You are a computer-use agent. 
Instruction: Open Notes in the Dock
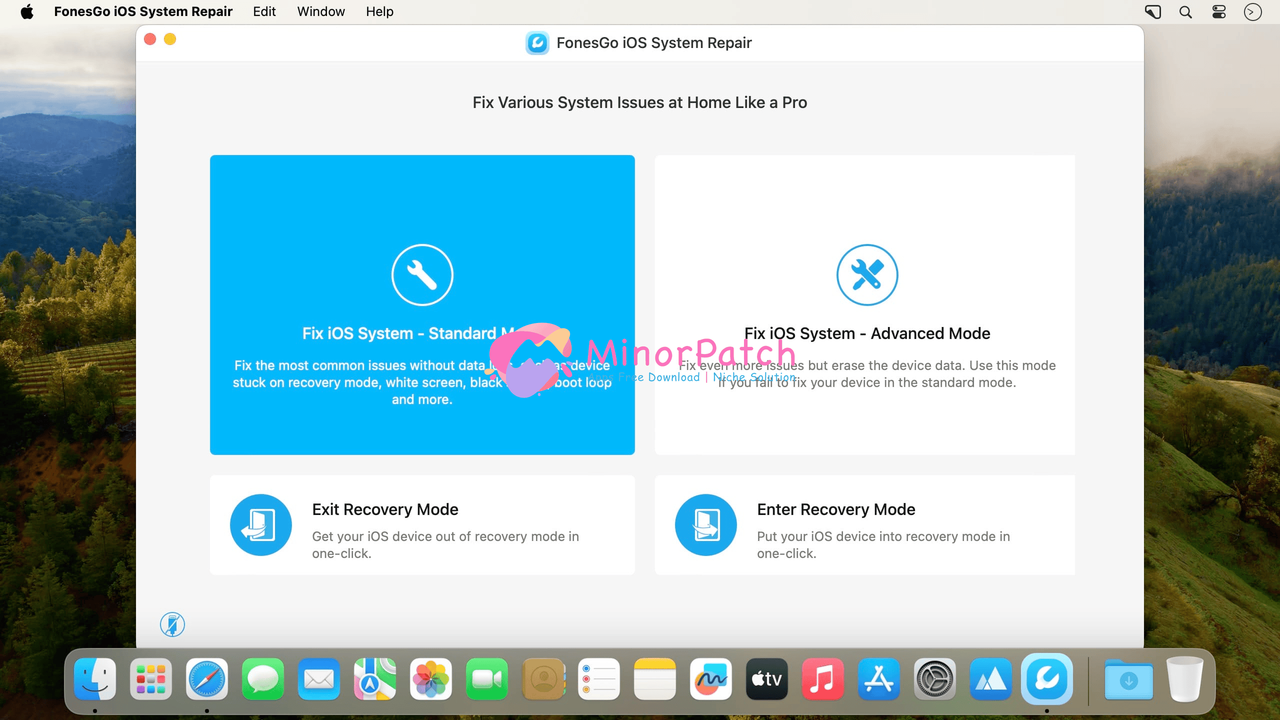click(655, 680)
